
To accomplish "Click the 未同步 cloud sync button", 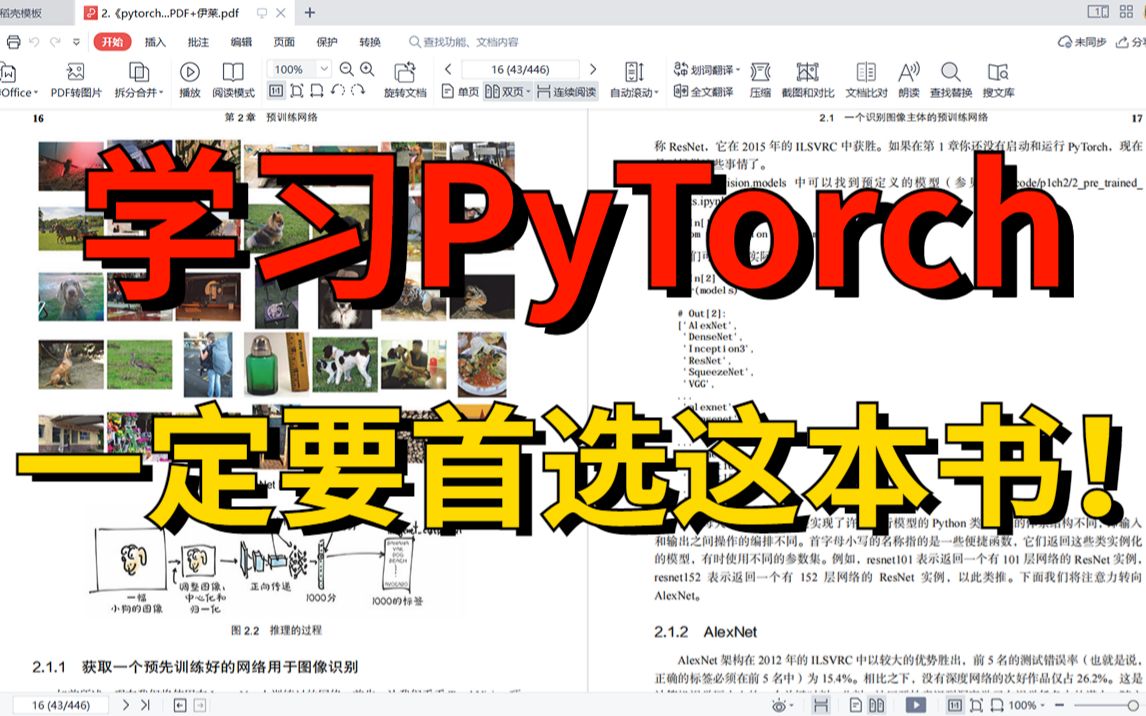I will click(1082, 42).
